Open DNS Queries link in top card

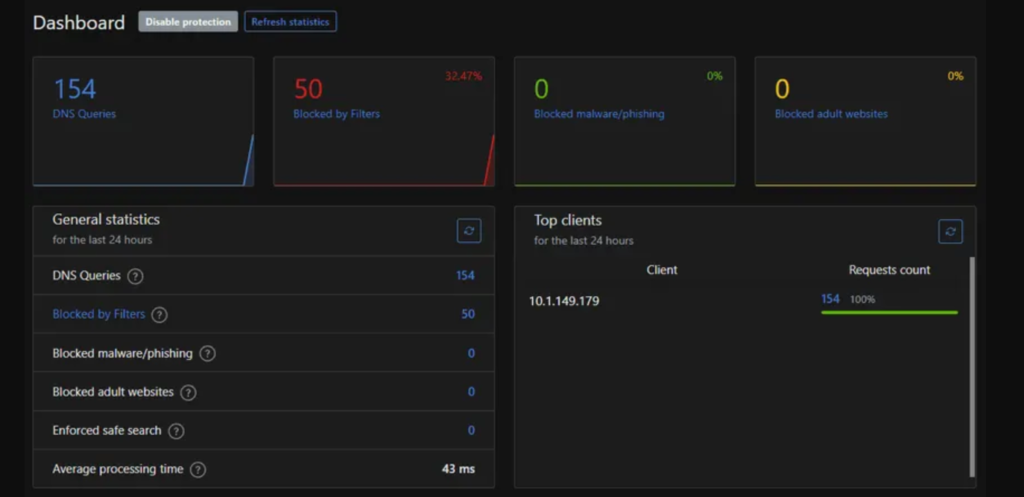tap(84, 114)
